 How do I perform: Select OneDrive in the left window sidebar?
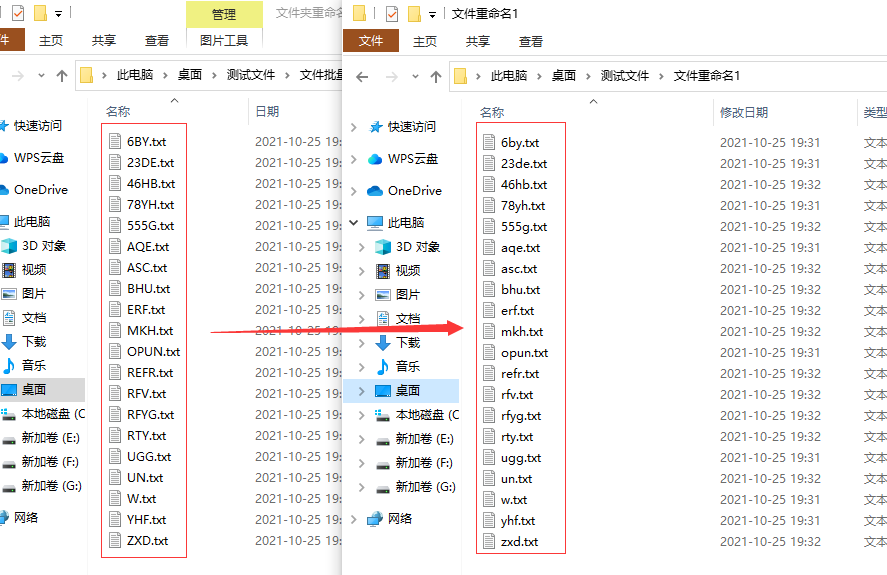tap(40, 189)
